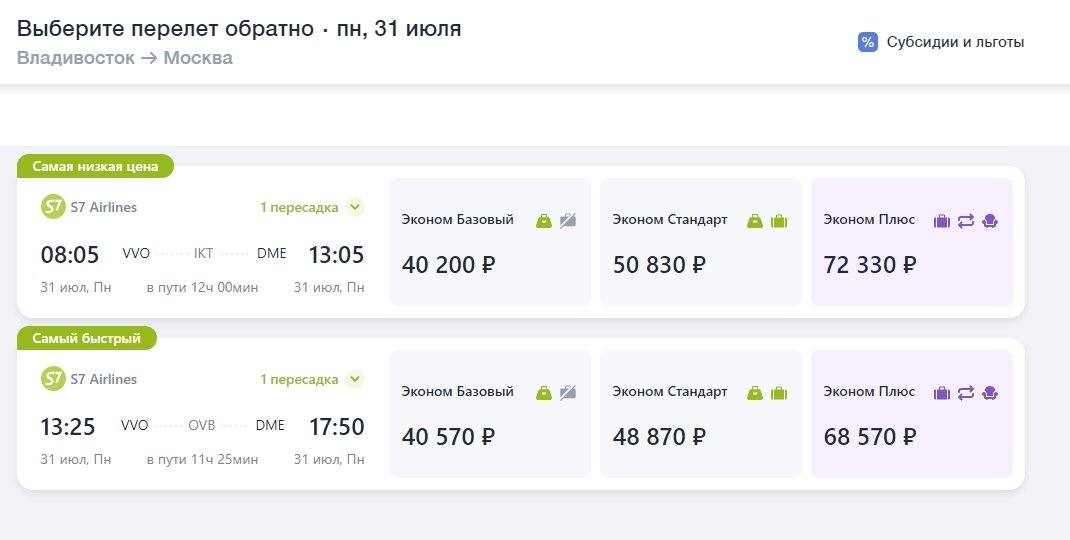Select Эконом Базовый for 40 200 ₽
This screenshot has height=540, width=1070.
[x=489, y=242]
